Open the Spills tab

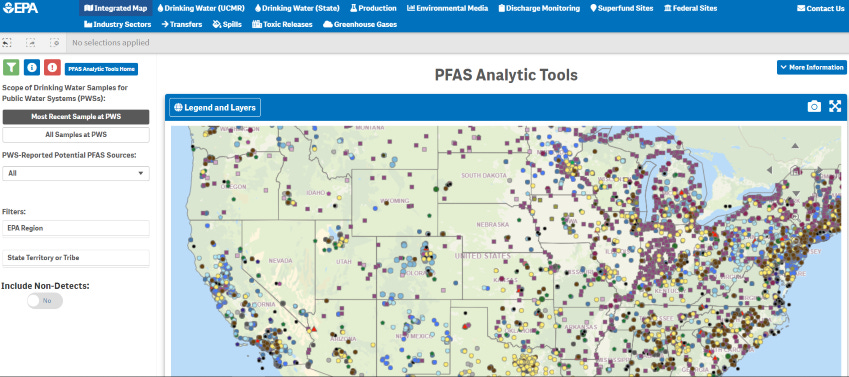(227, 24)
